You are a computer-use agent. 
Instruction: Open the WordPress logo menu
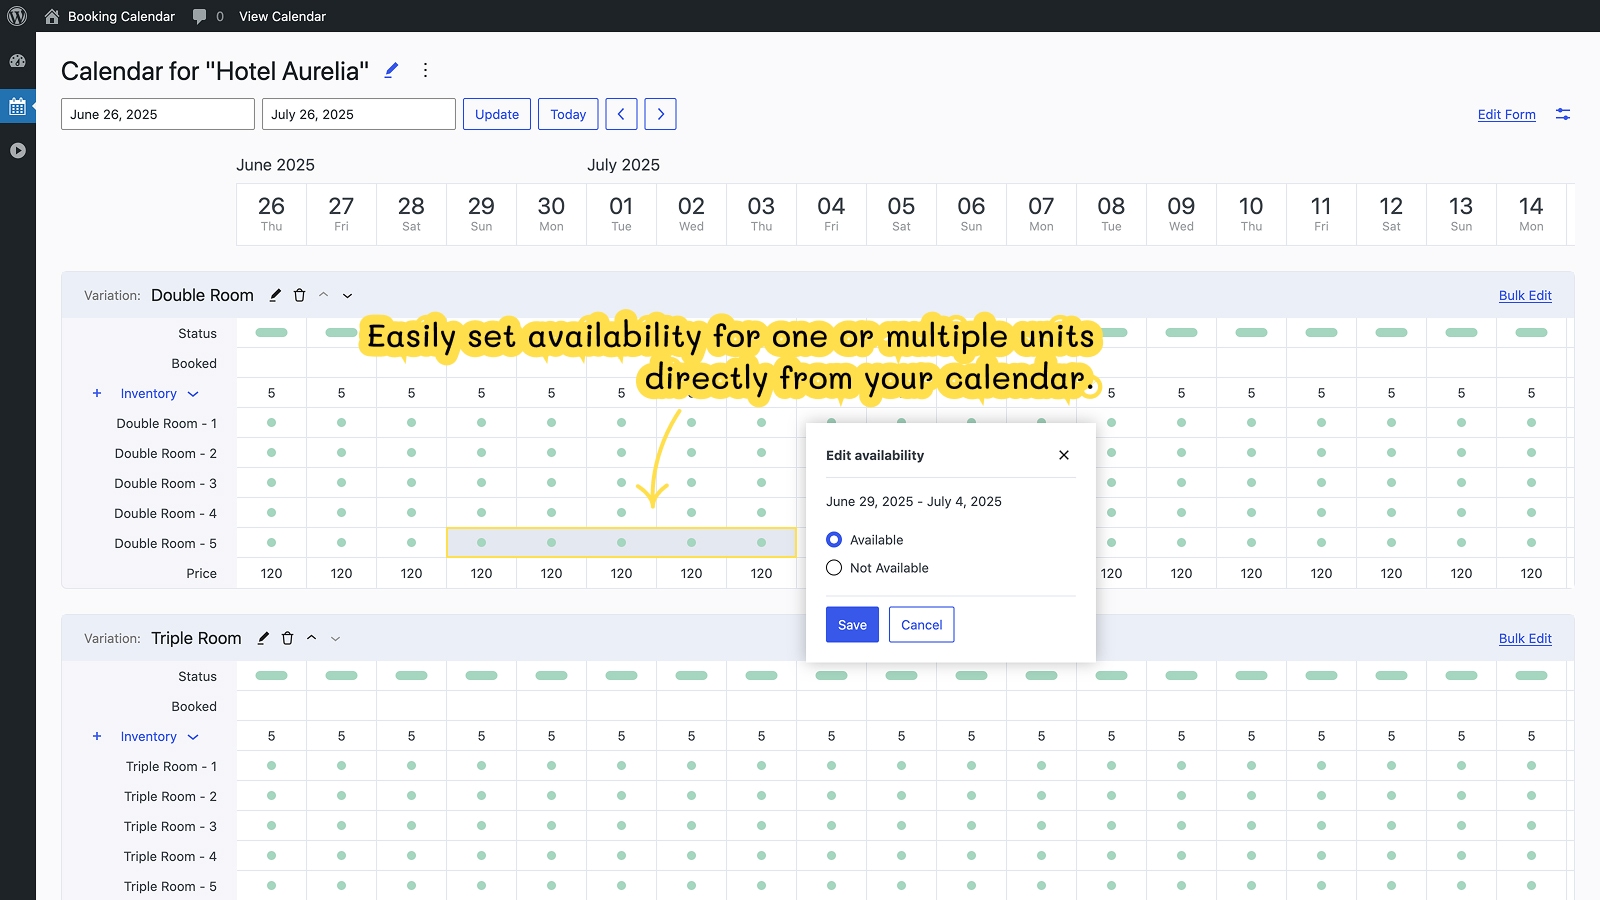(17, 16)
